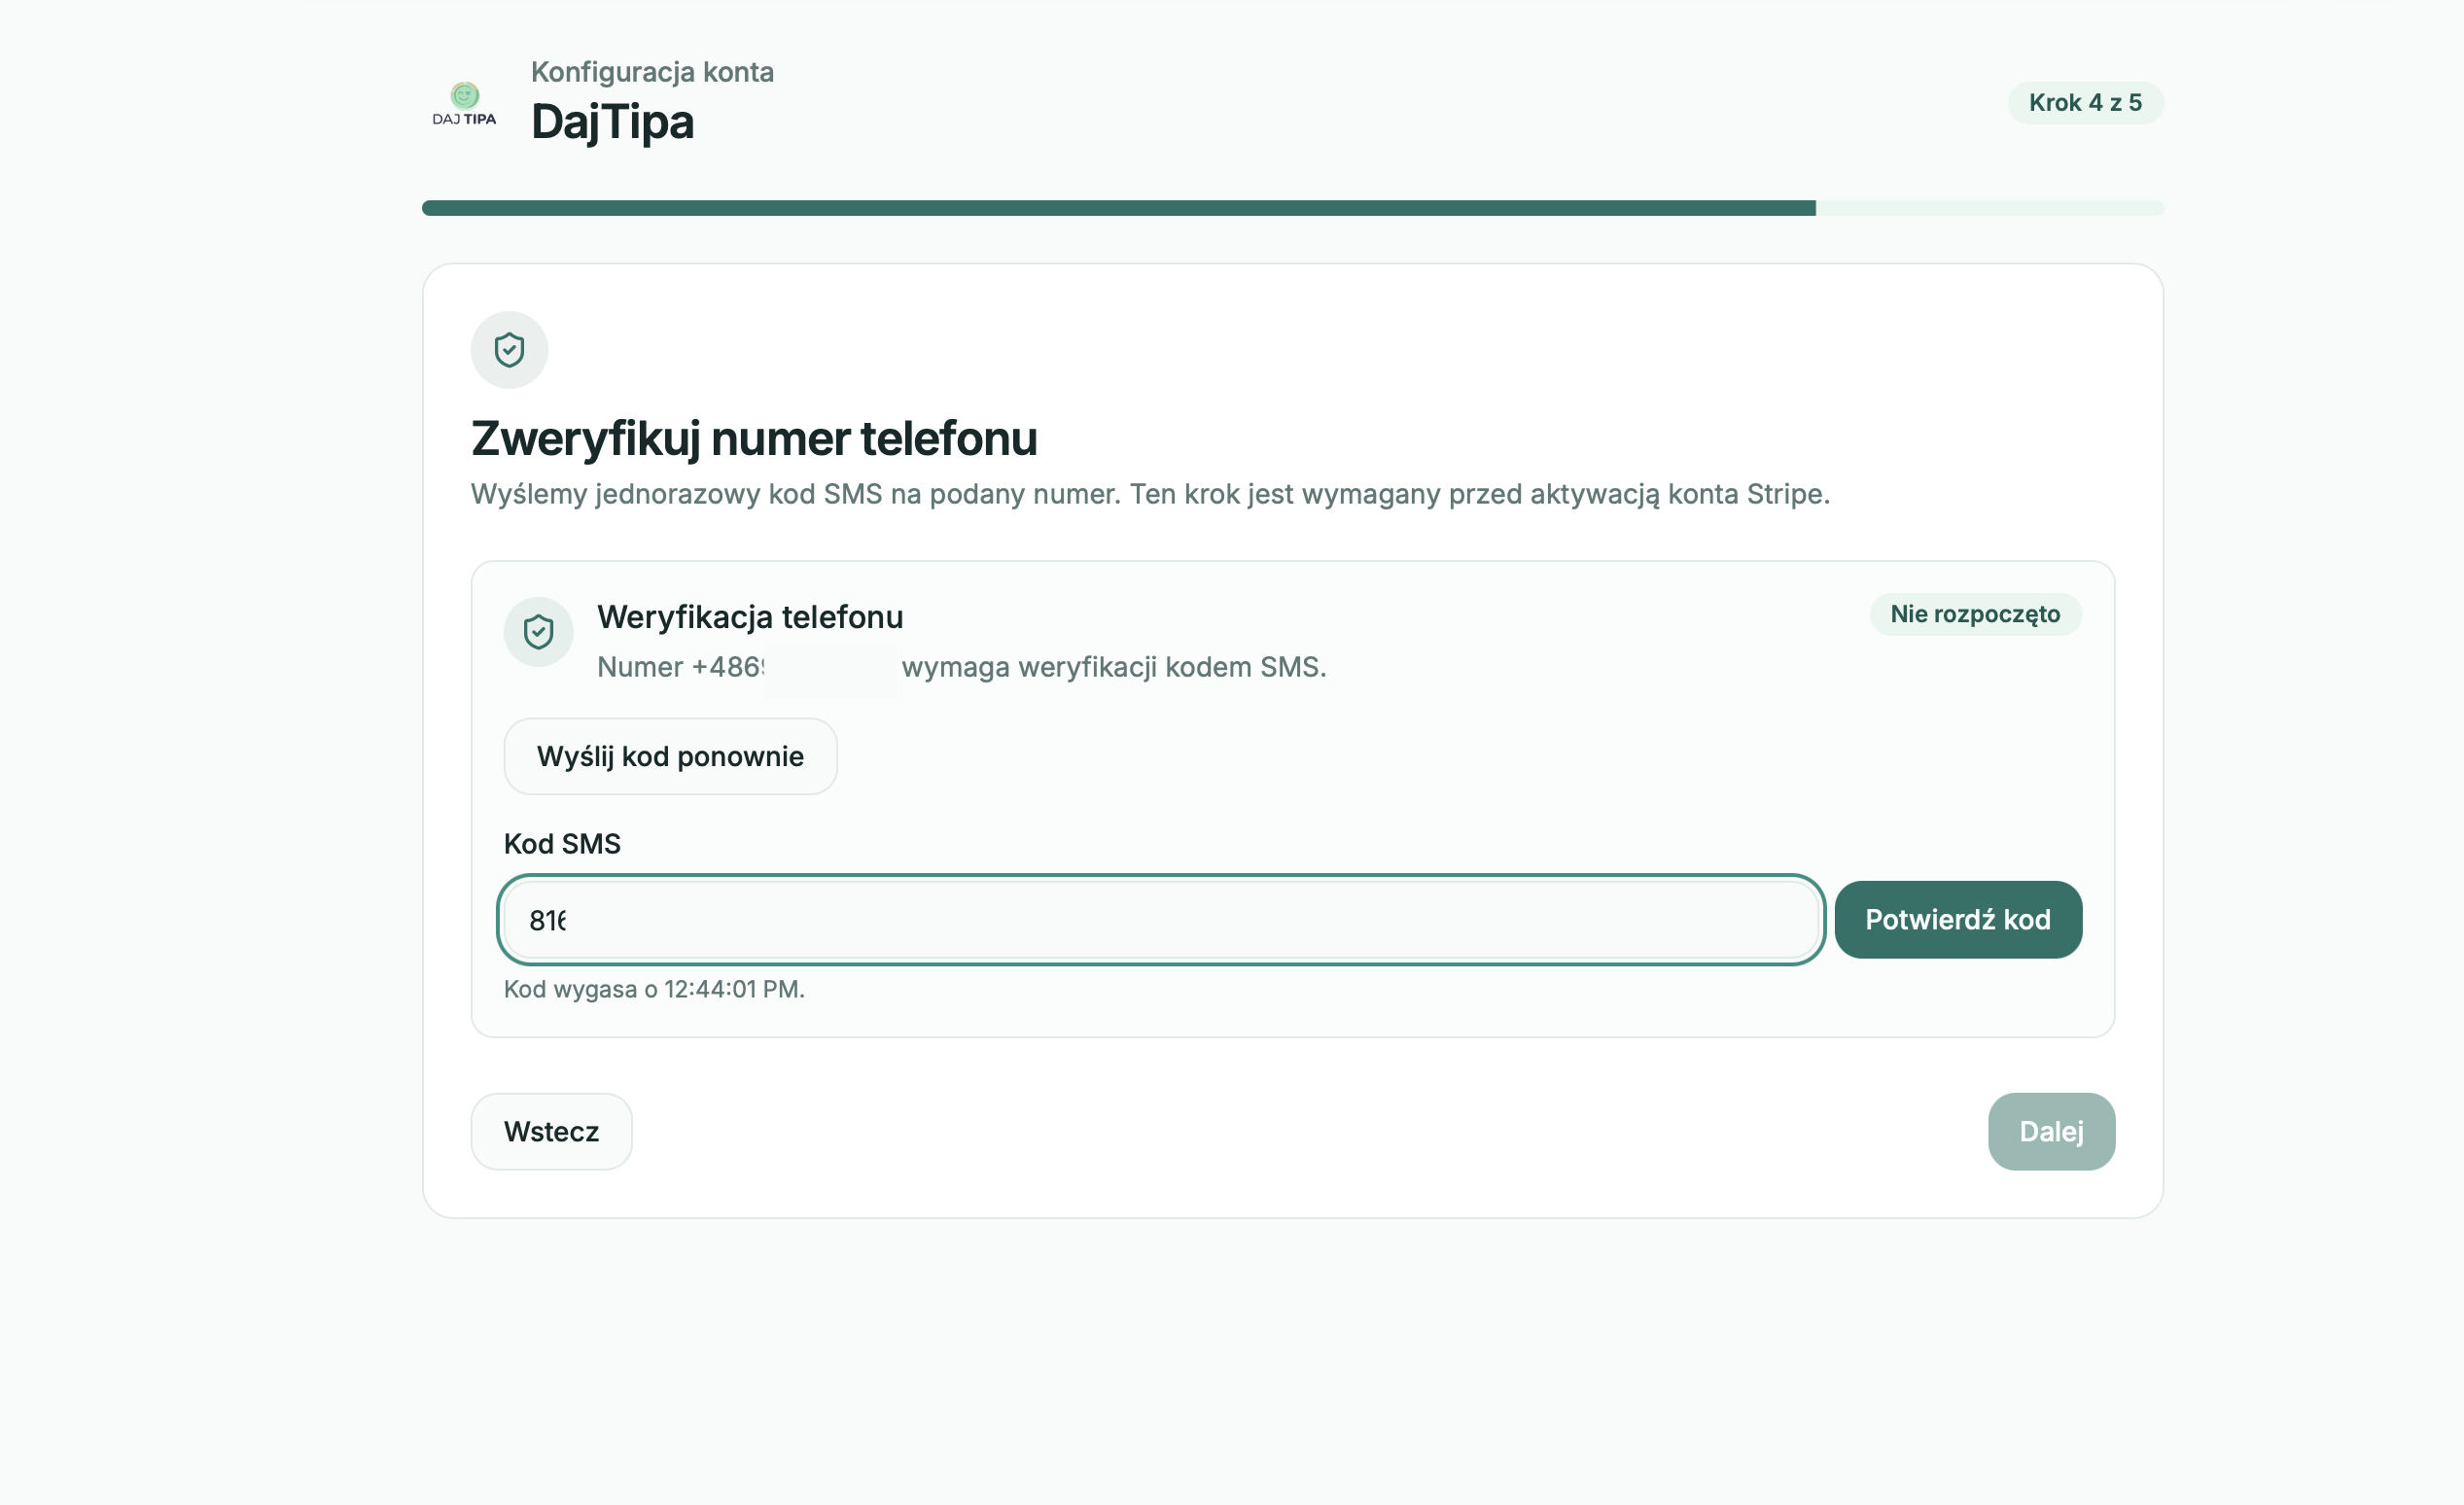
Task: Click the Weryfikacja telefonu section title
Action: [x=750, y=616]
